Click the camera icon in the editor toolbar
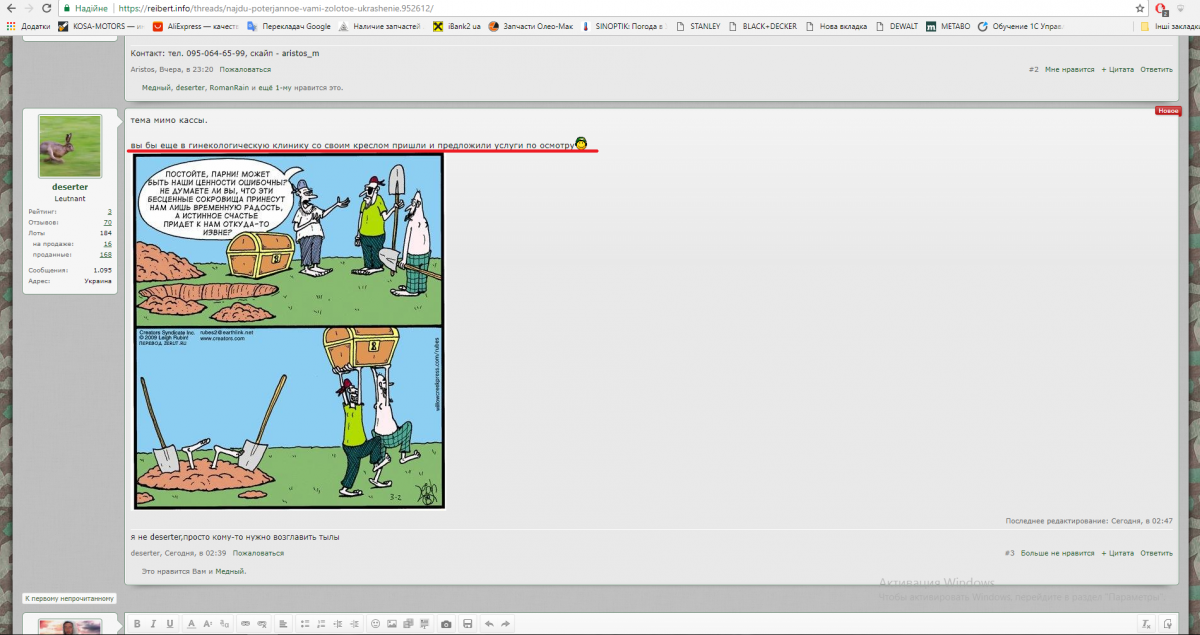This screenshot has width=1200, height=635. [x=446, y=624]
